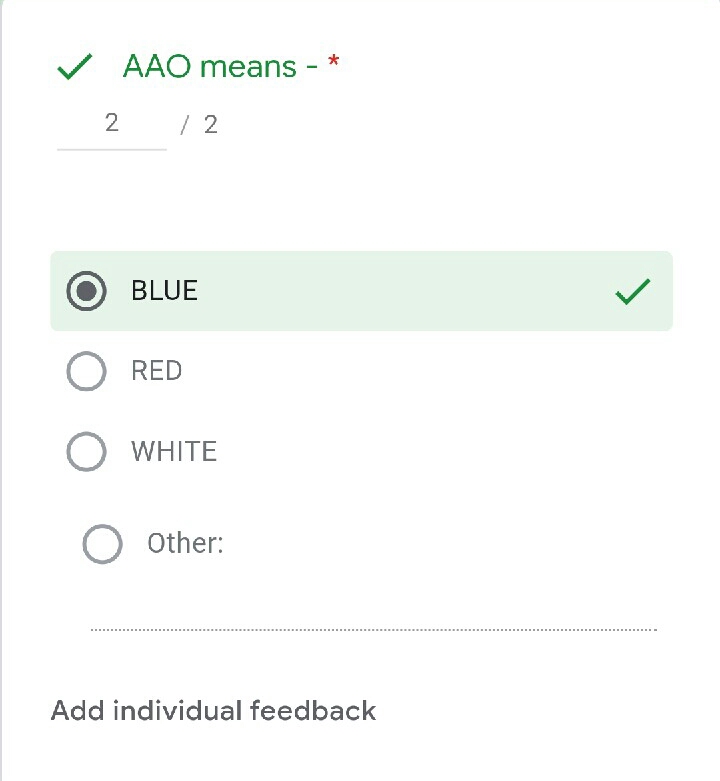Click the left border of the question card
Screen dimensions: 720x781
coord(2,400)
